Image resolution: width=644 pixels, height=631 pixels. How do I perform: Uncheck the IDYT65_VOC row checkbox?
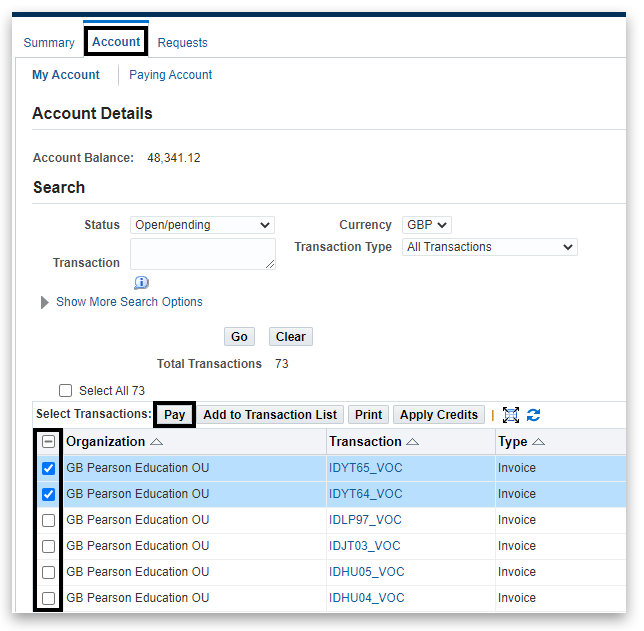pyautogui.click(x=48, y=468)
